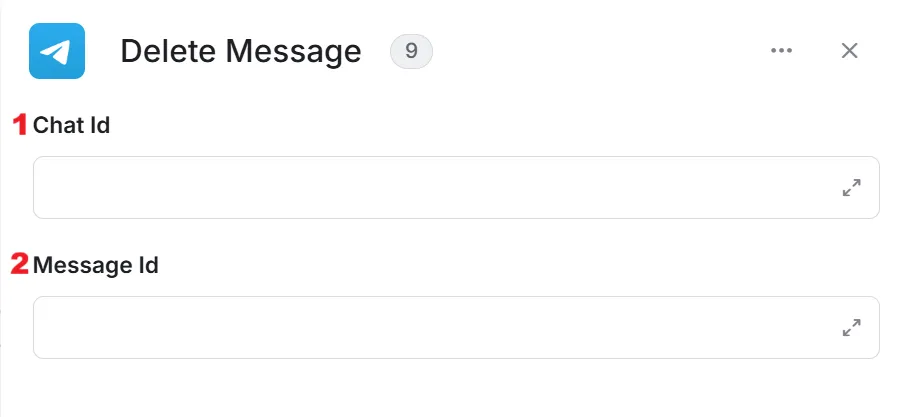Select the Delete Message title text
This screenshot has width=905, height=417.
tap(241, 51)
